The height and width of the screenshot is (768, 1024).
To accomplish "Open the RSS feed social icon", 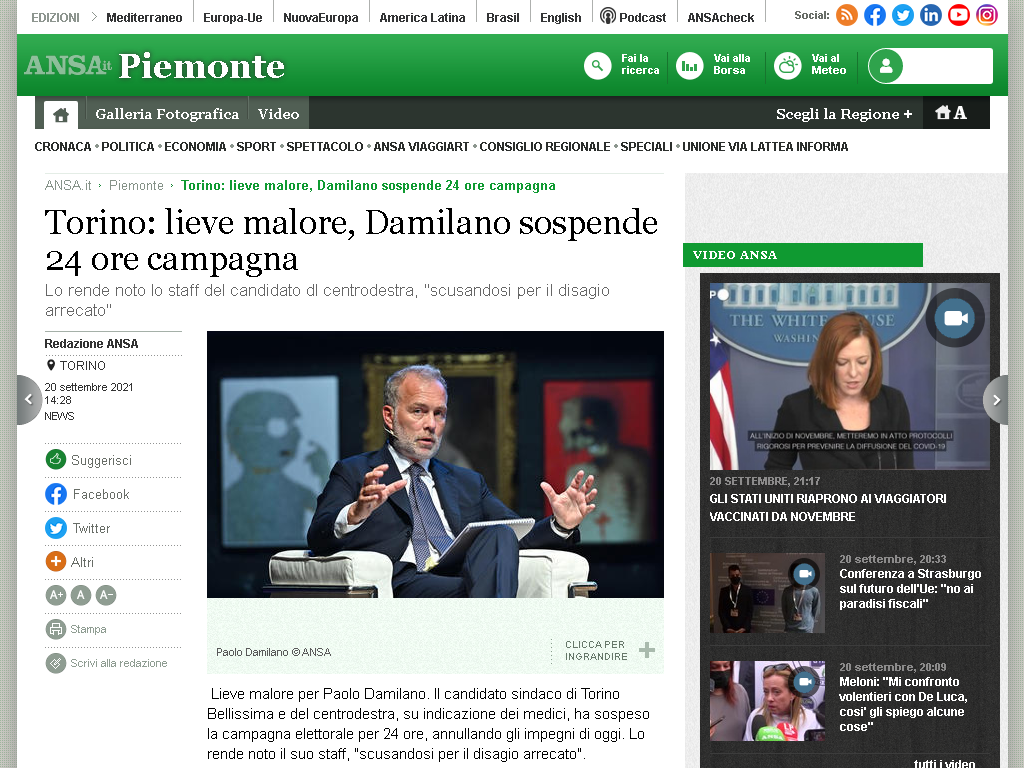I will [846, 15].
